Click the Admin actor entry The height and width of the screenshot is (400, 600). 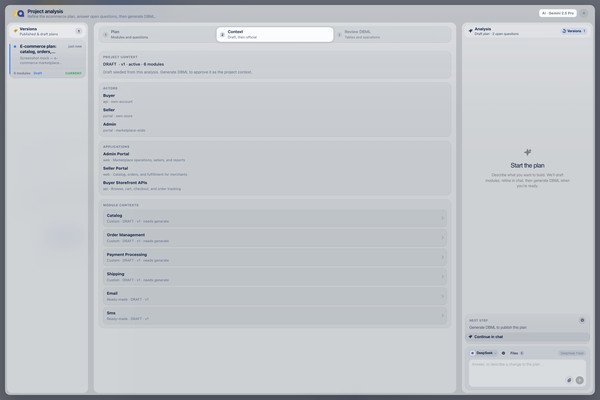tap(124, 127)
